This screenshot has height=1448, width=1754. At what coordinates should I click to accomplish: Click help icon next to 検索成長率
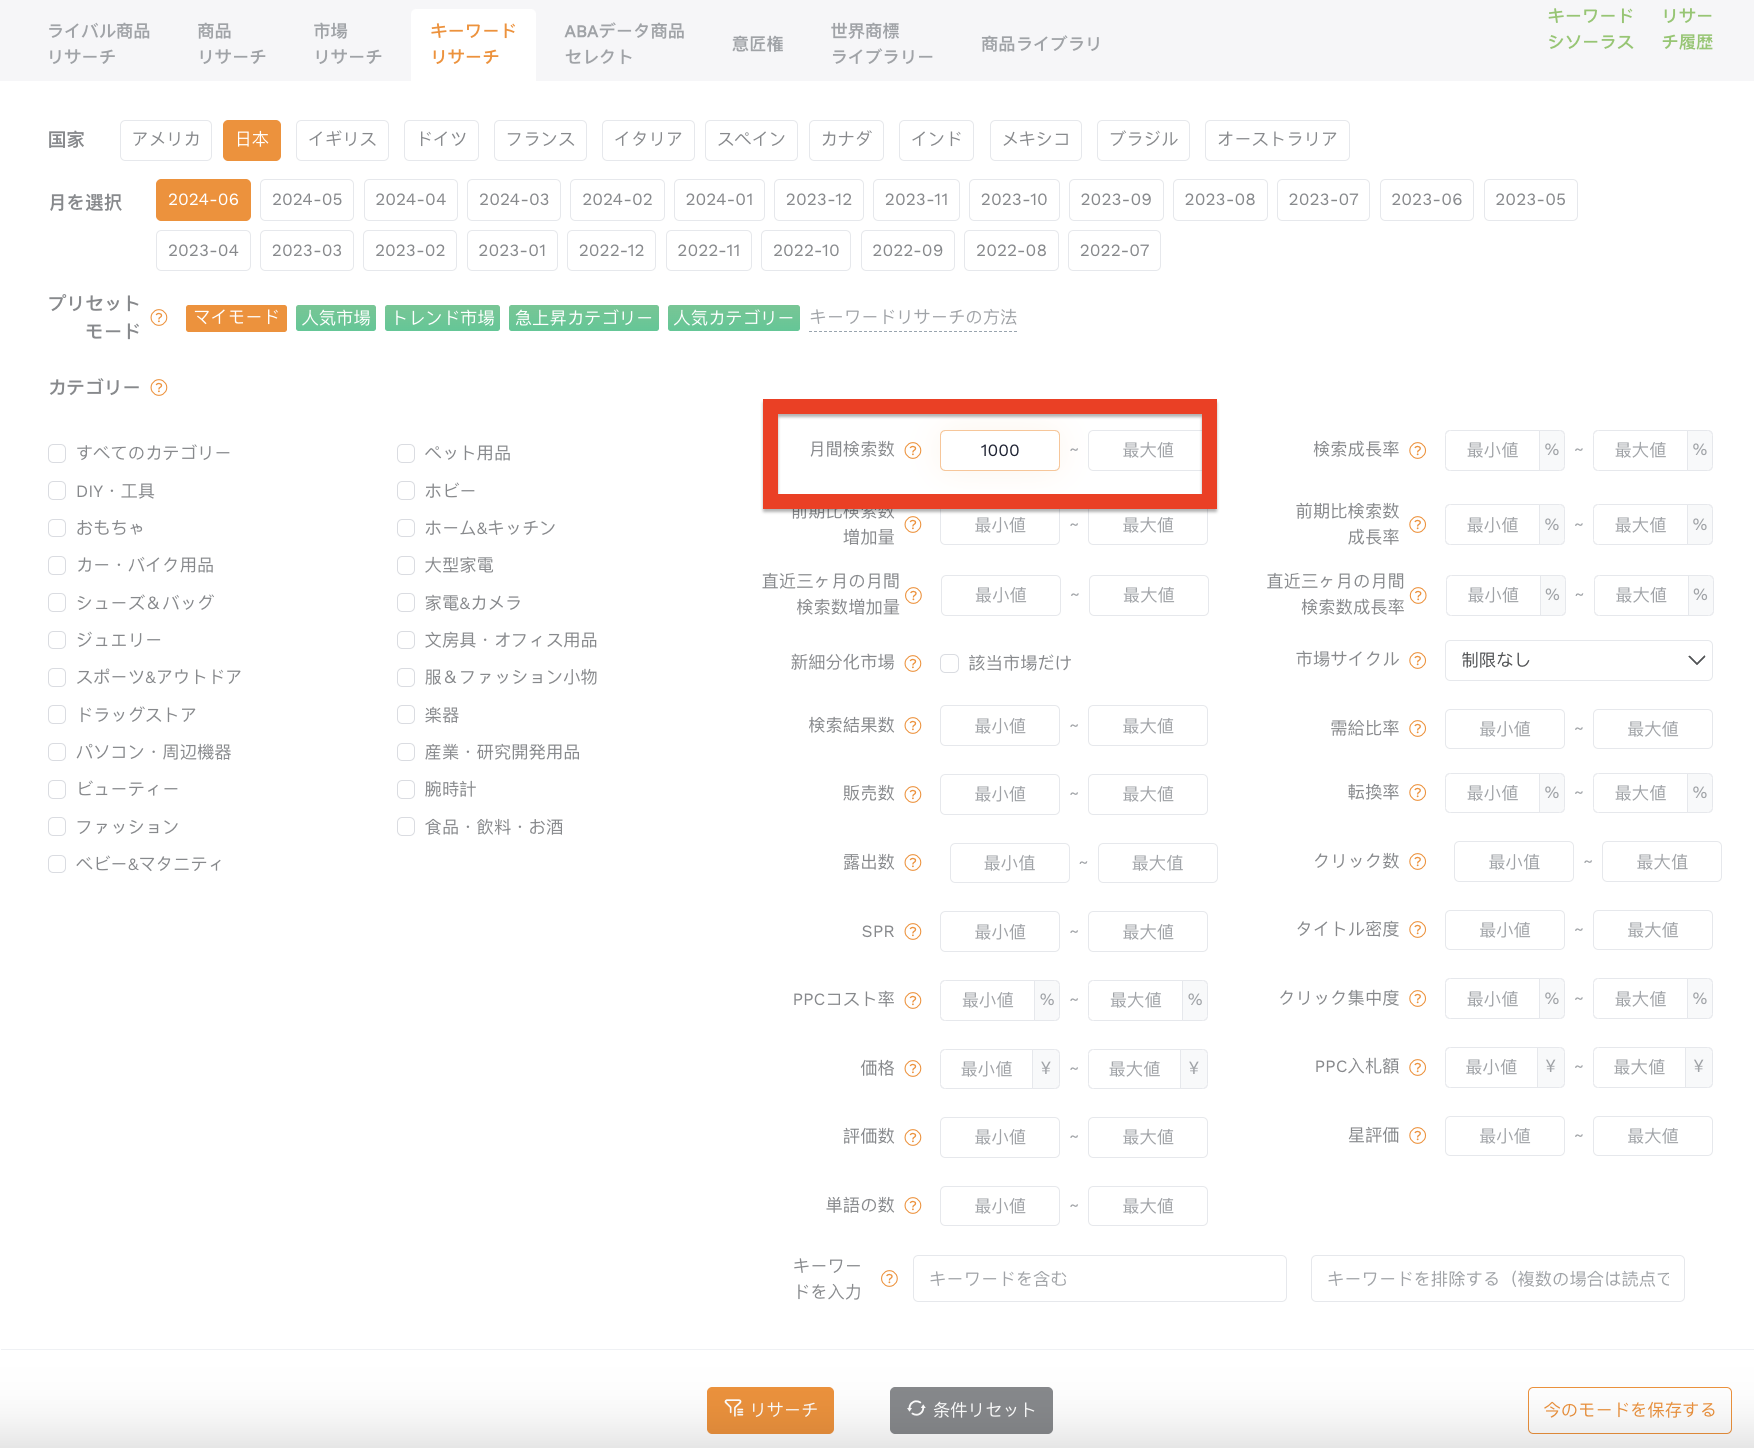coord(1418,451)
